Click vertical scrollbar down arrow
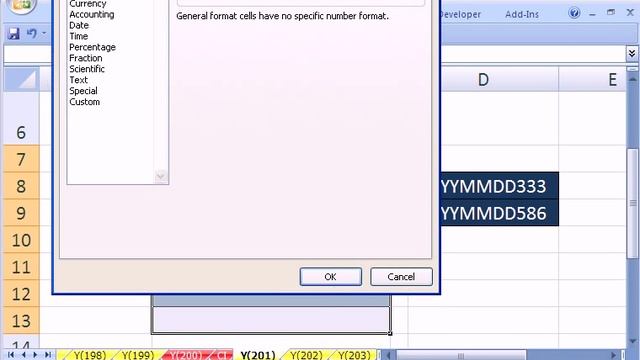The width and height of the screenshot is (640, 360). tap(632, 341)
